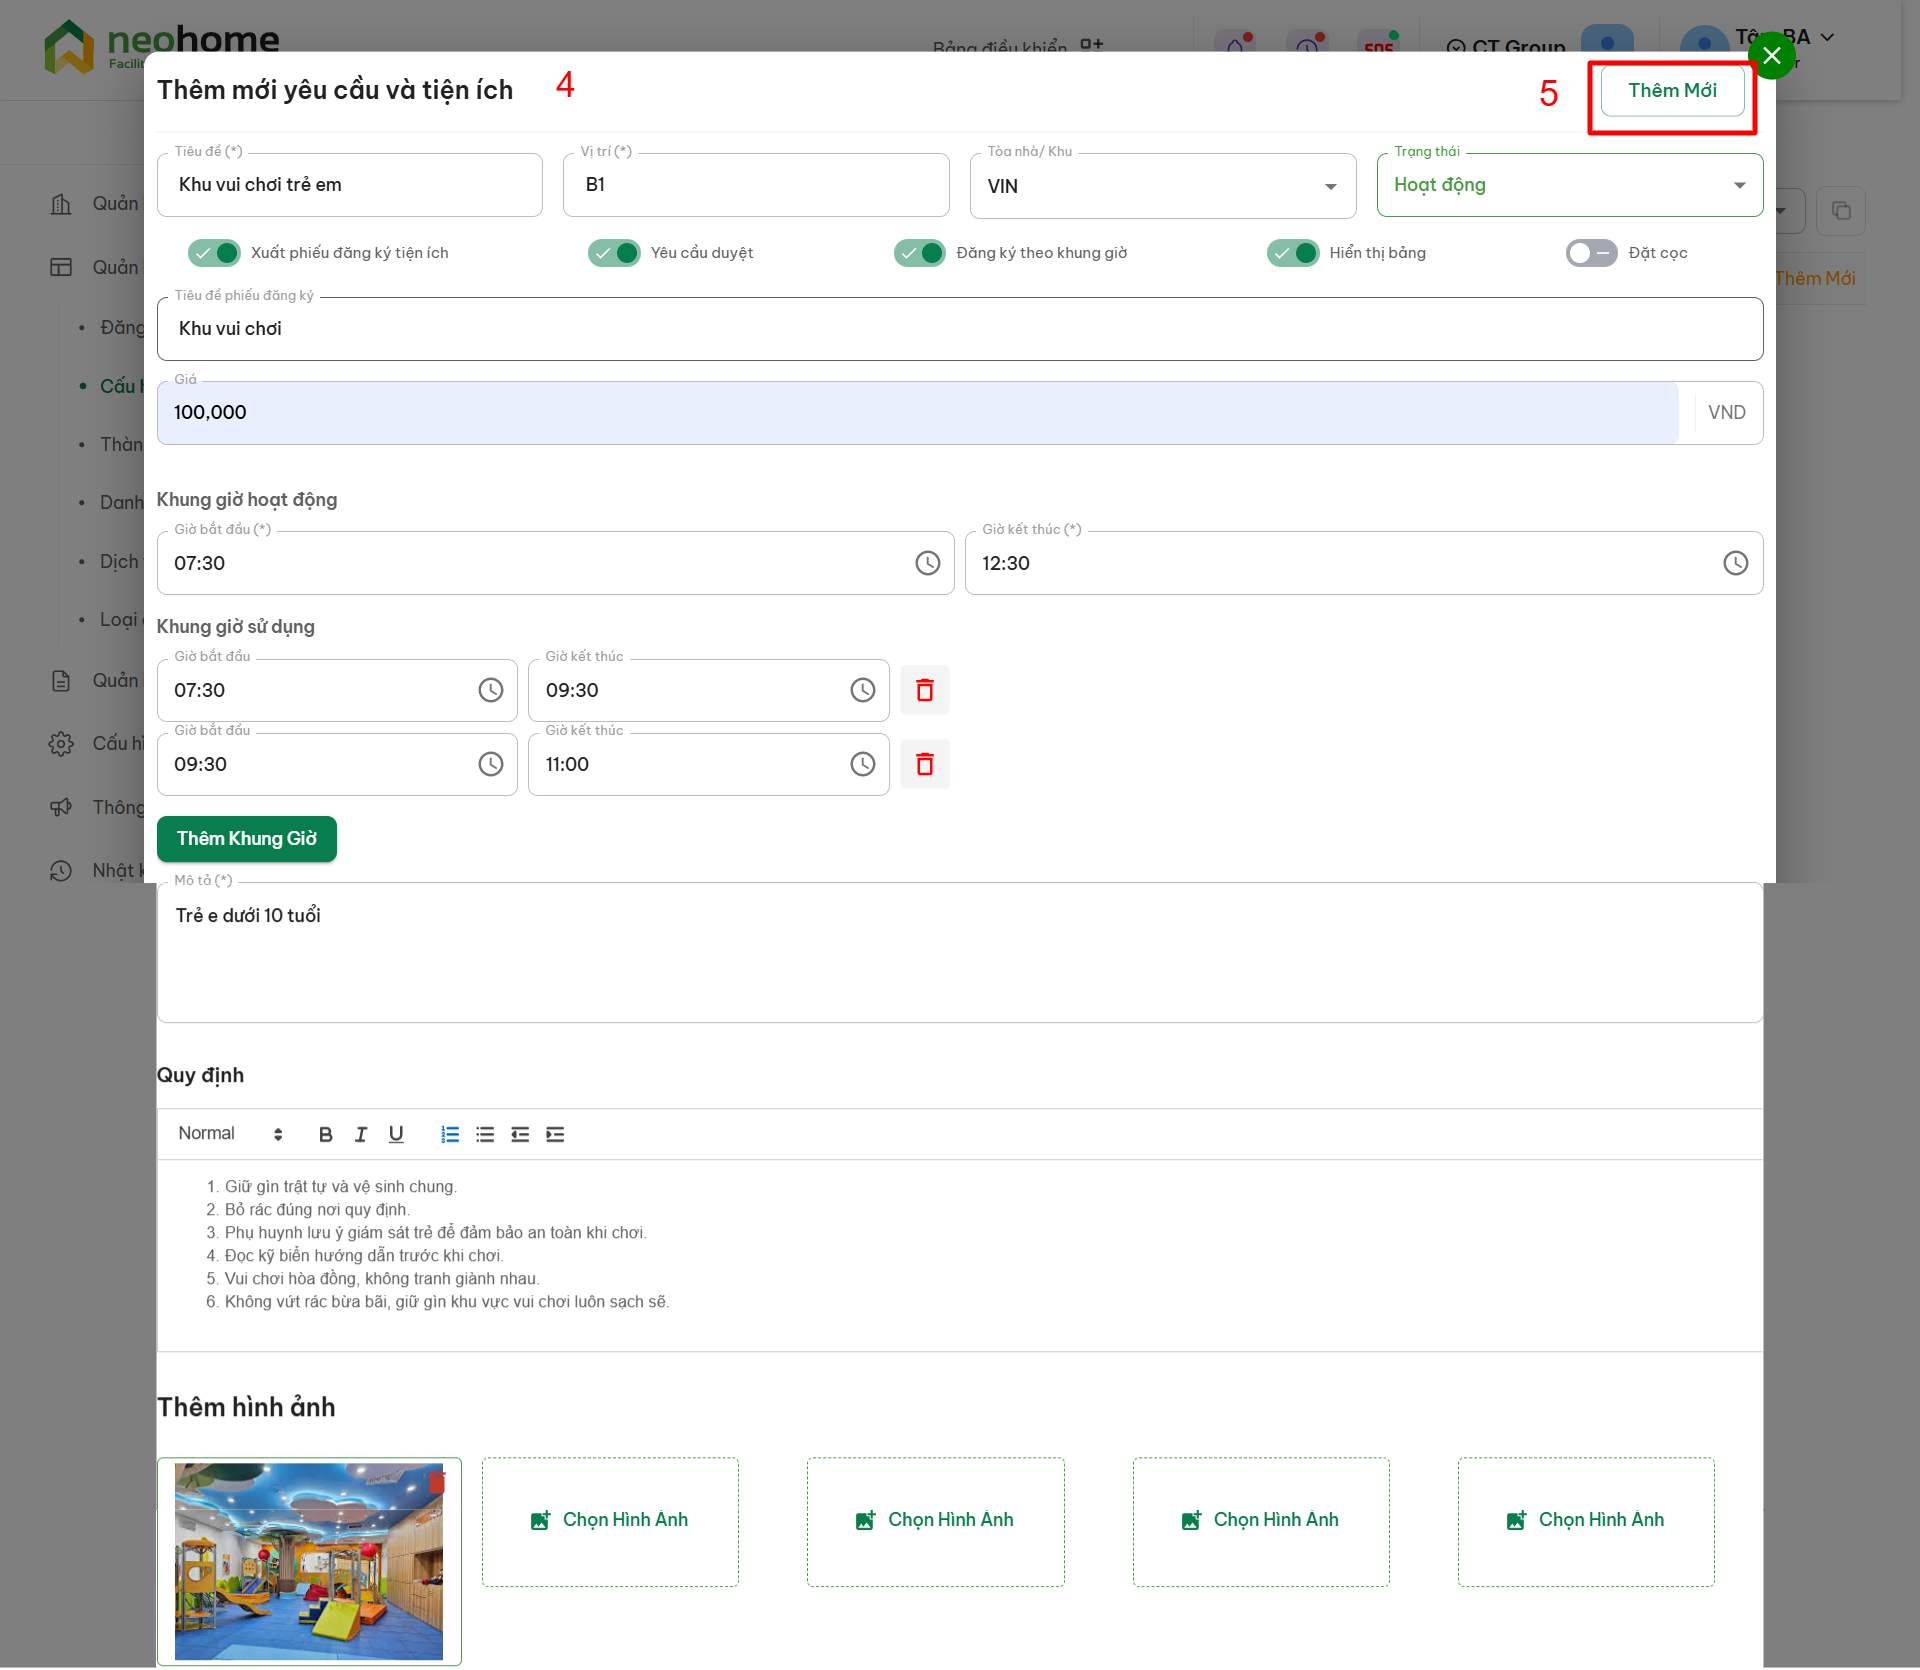Screen dimensions: 1920x1670
Task: Delete the 07:30–09:30 time slot
Action: tap(924, 690)
